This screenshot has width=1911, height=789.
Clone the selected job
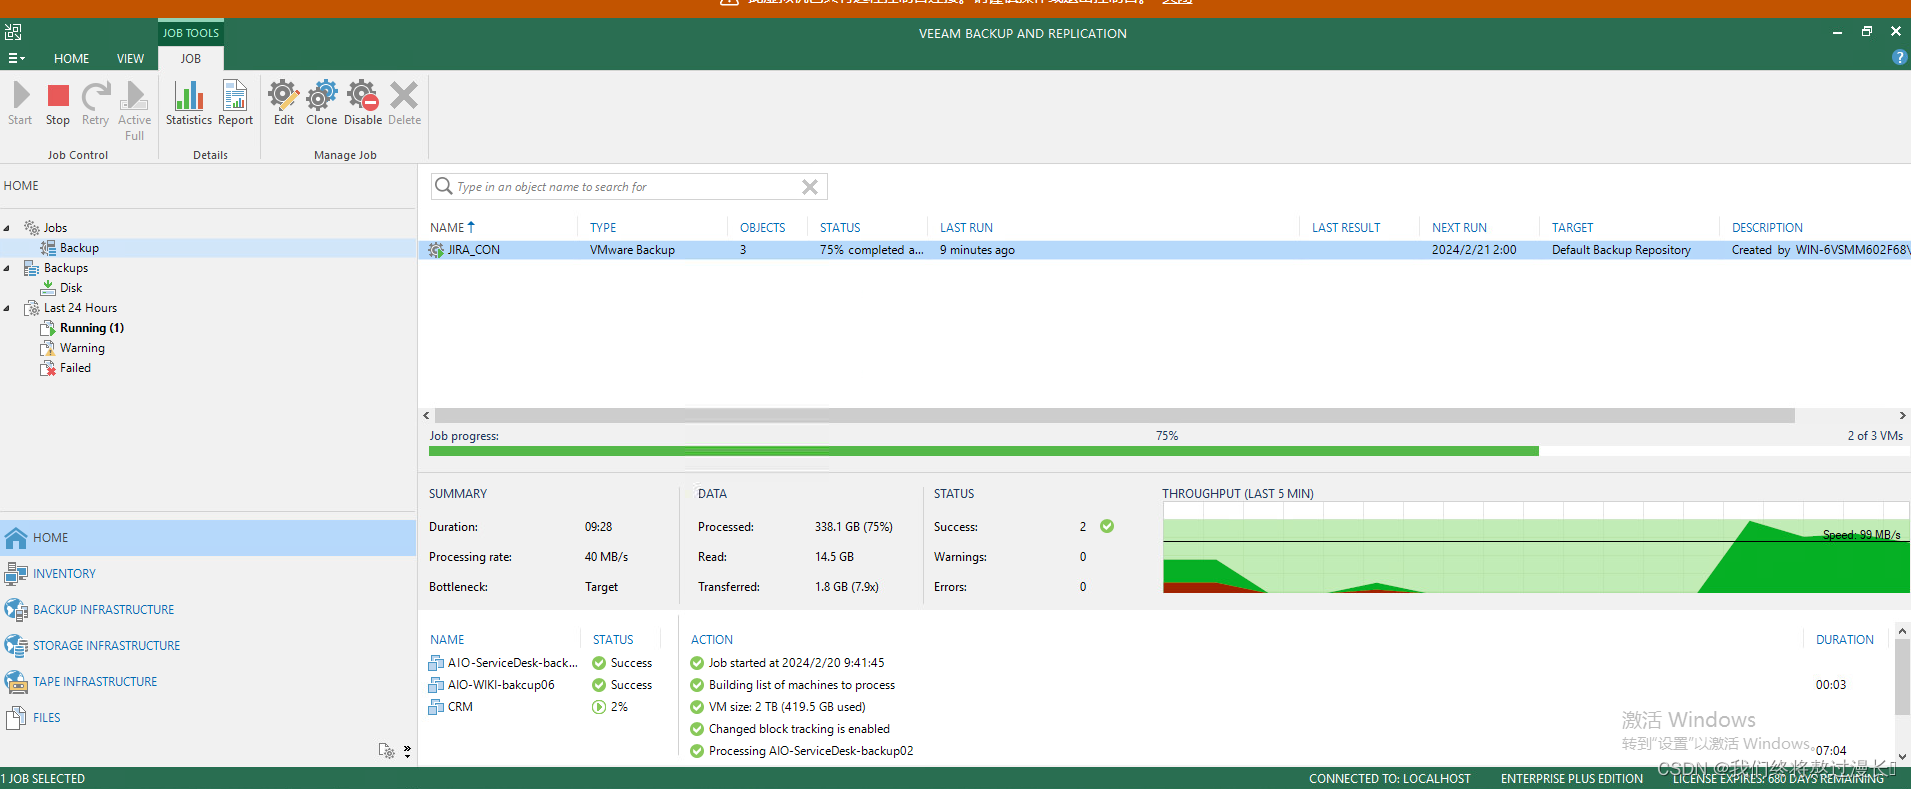[x=321, y=104]
